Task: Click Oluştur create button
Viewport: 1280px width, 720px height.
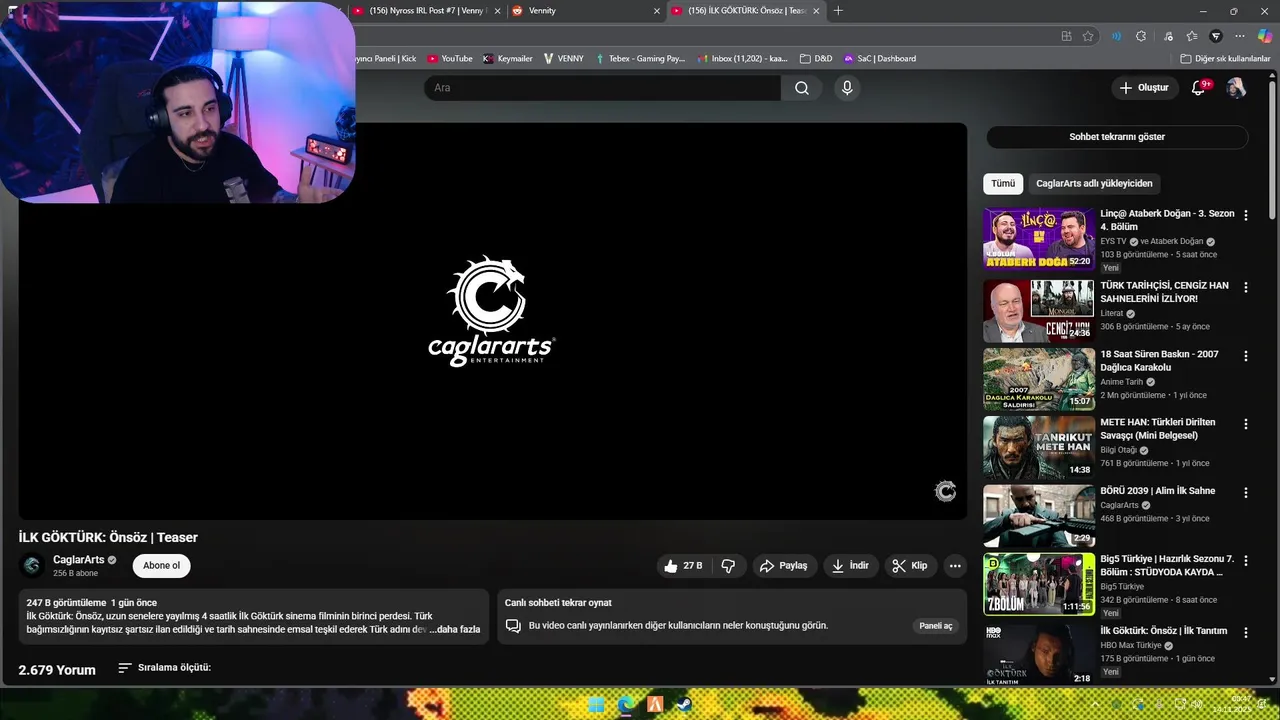Action: tap(1144, 88)
